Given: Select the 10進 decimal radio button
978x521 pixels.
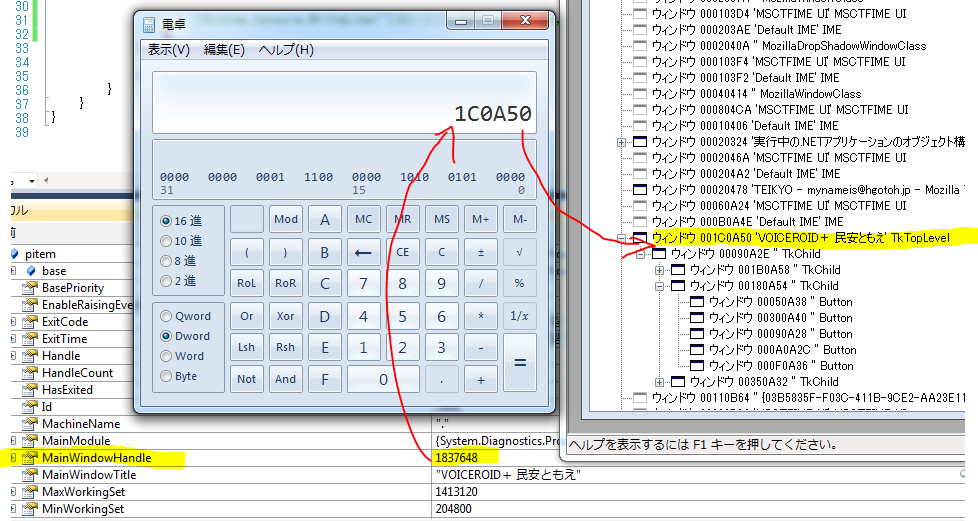Looking at the screenshot, I should [x=166, y=241].
